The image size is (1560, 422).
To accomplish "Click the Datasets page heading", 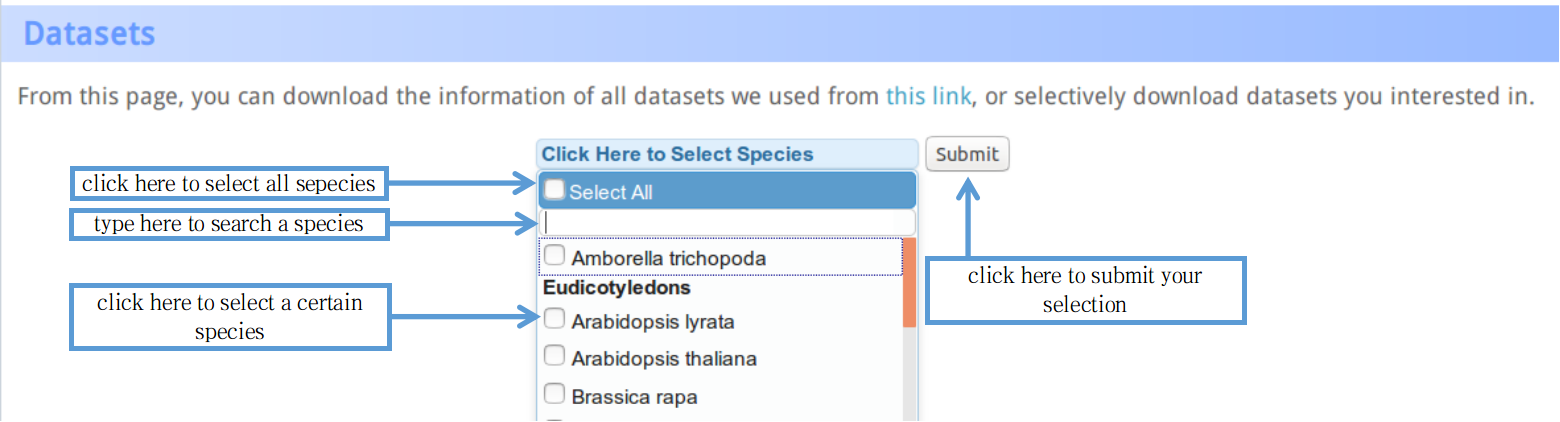I will click(89, 34).
